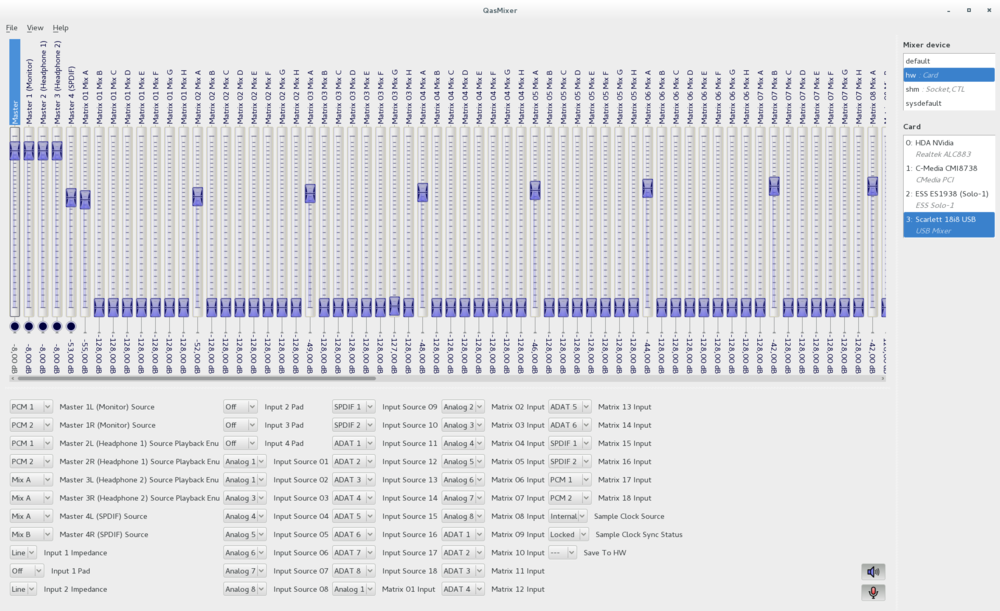
Task: Click the Matrix 03 Mix G slider handle
Action: (394, 306)
